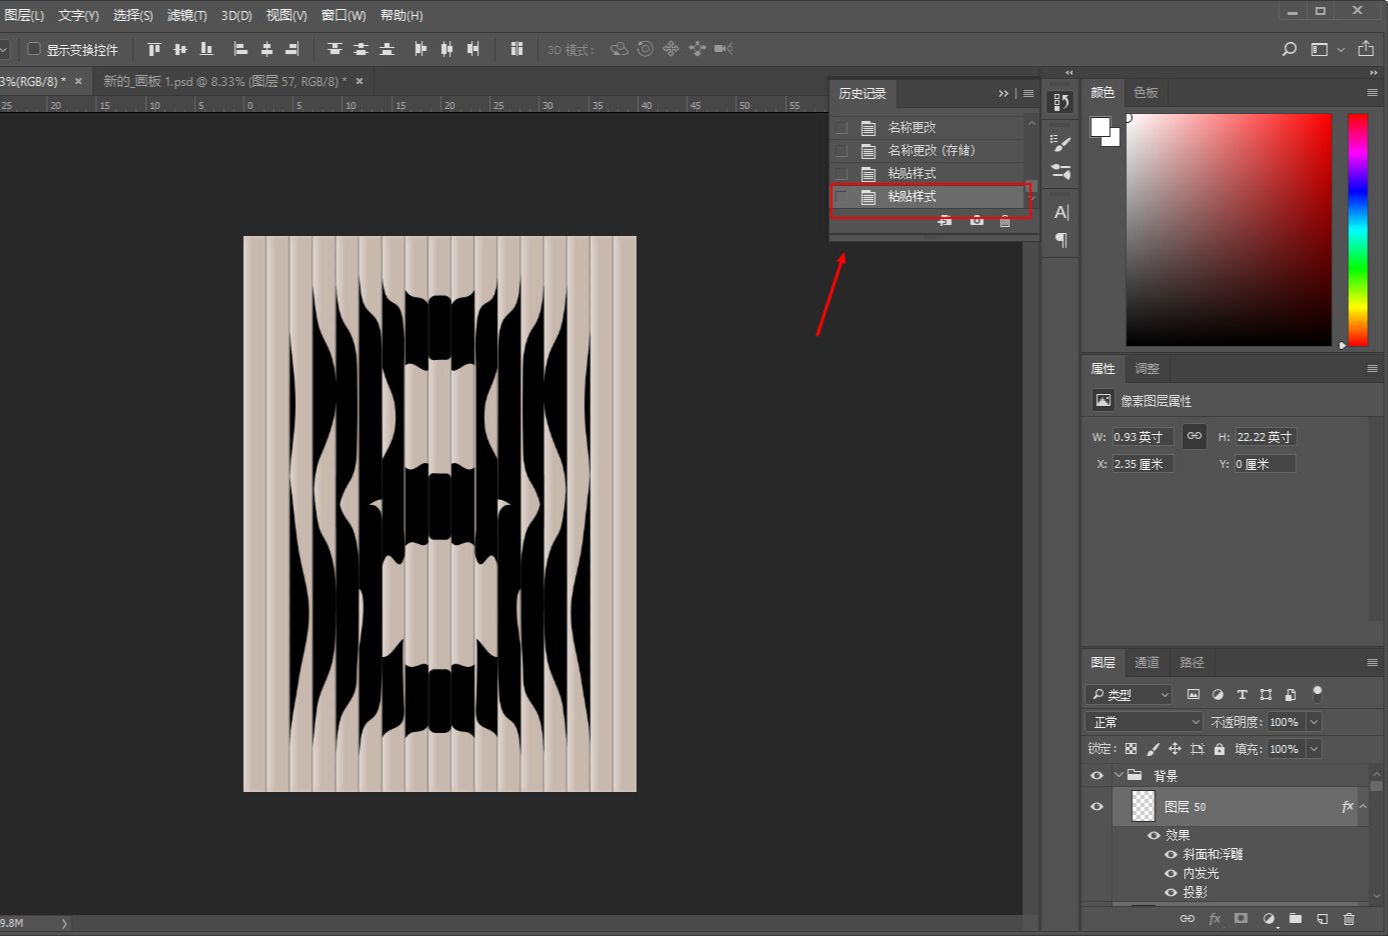Image resolution: width=1388 pixels, height=936 pixels.
Task: Click the align vertical centers icon
Action: tap(180, 49)
